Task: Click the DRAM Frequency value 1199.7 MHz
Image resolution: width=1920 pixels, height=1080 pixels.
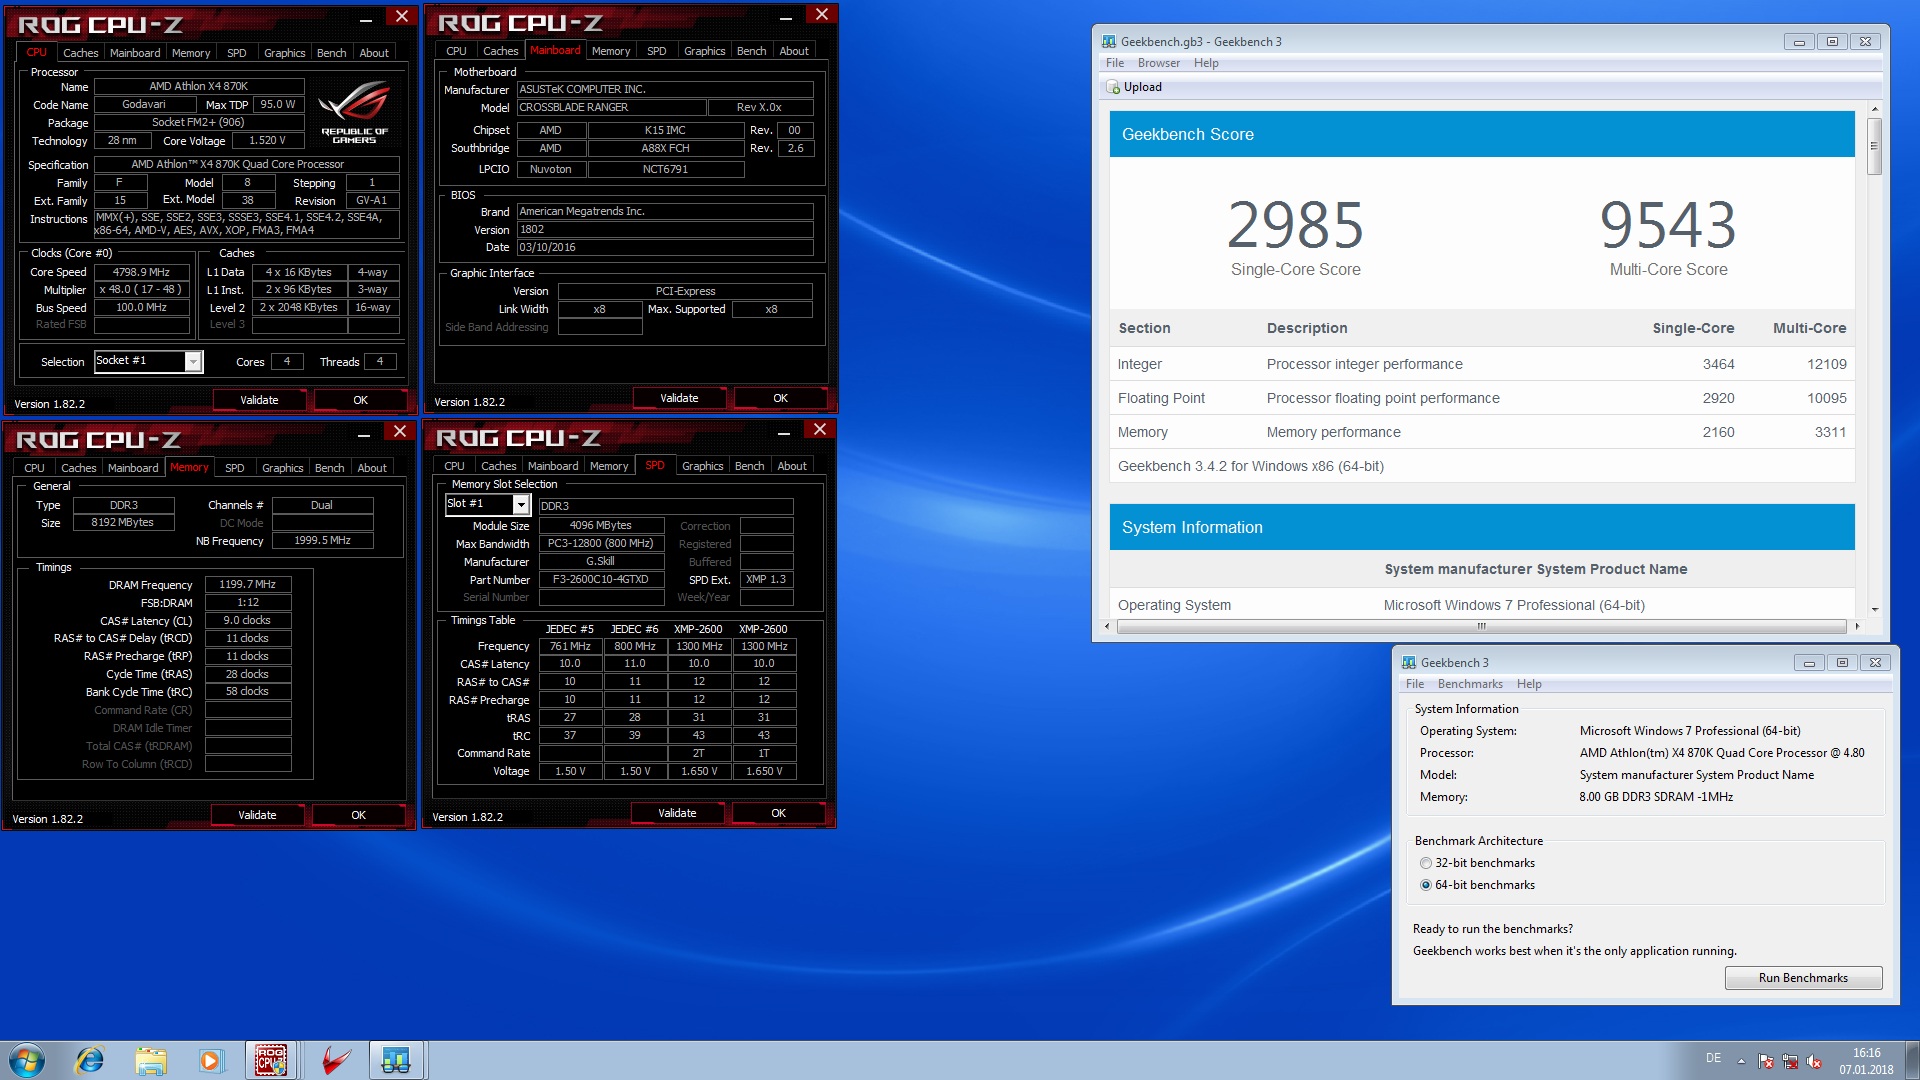Action: coord(248,585)
